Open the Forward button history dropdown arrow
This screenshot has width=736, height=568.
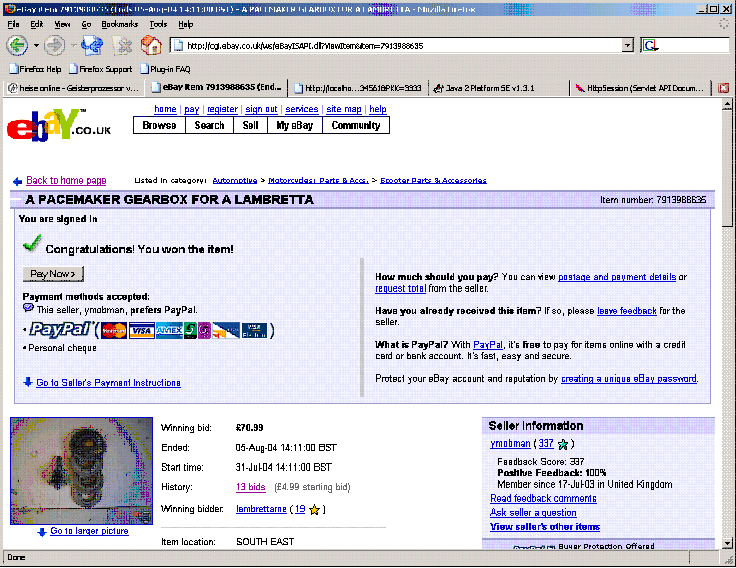click(74, 46)
